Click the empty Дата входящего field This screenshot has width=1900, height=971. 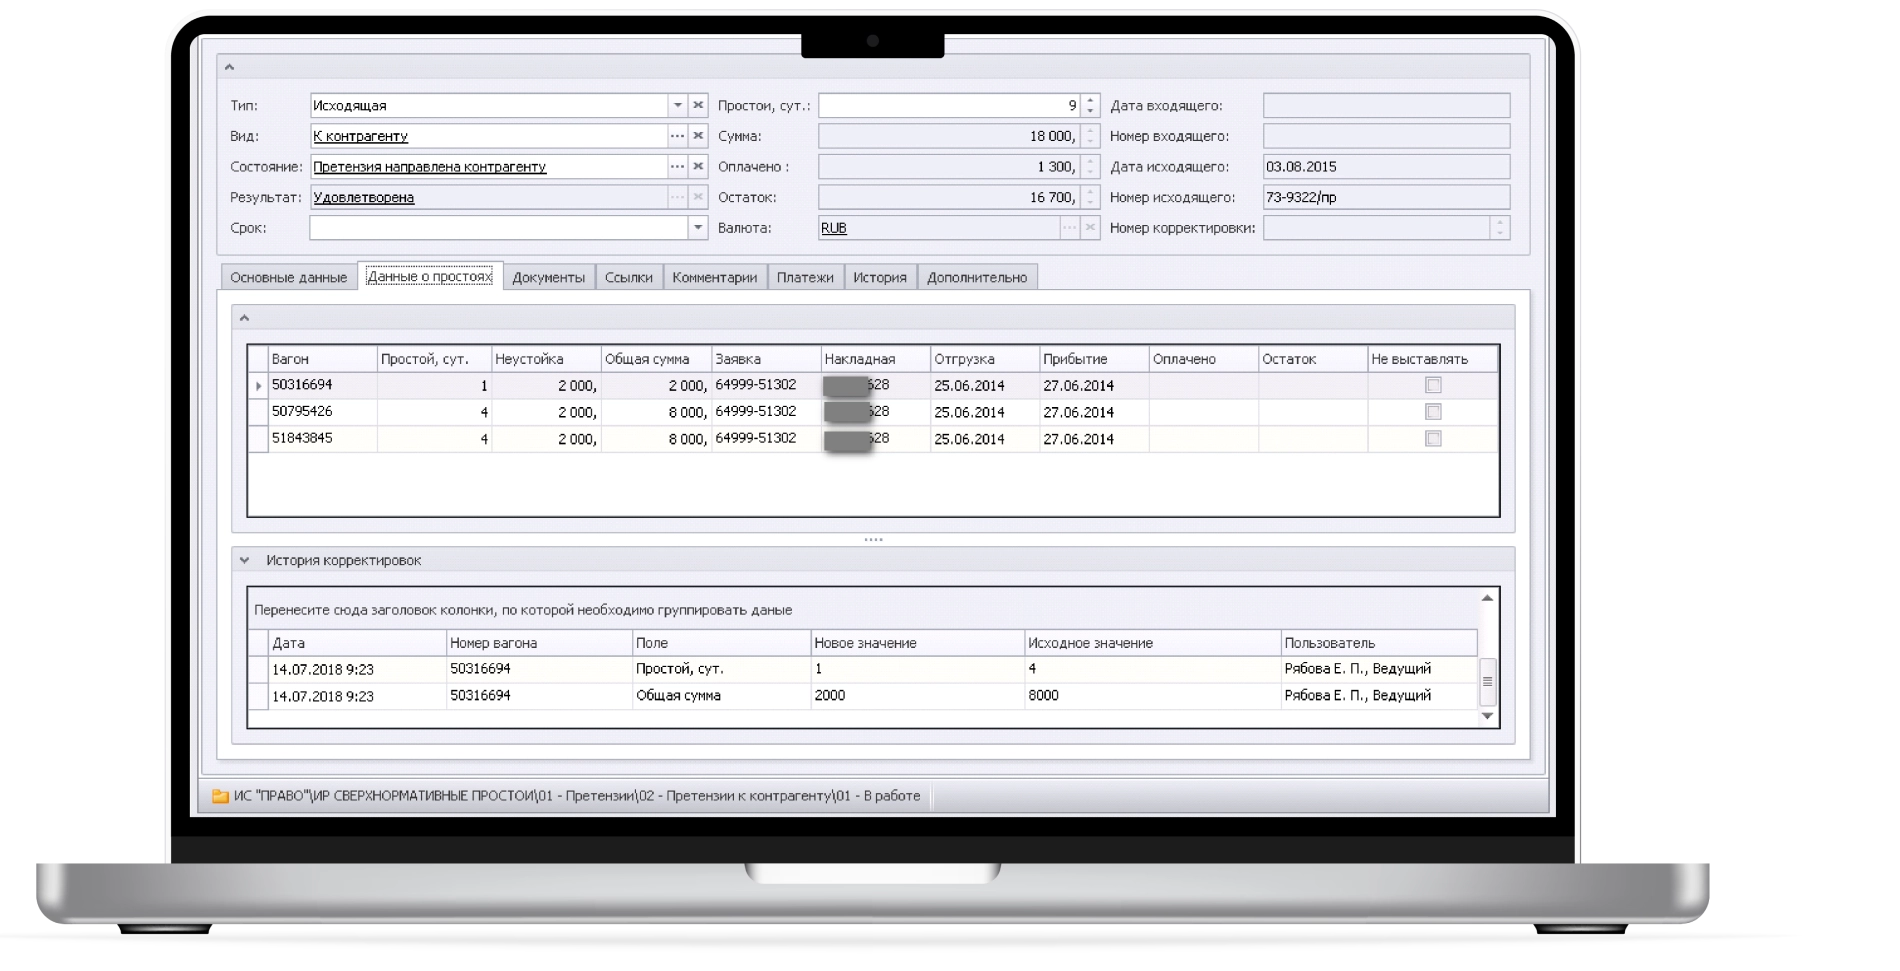(1386, 105)
